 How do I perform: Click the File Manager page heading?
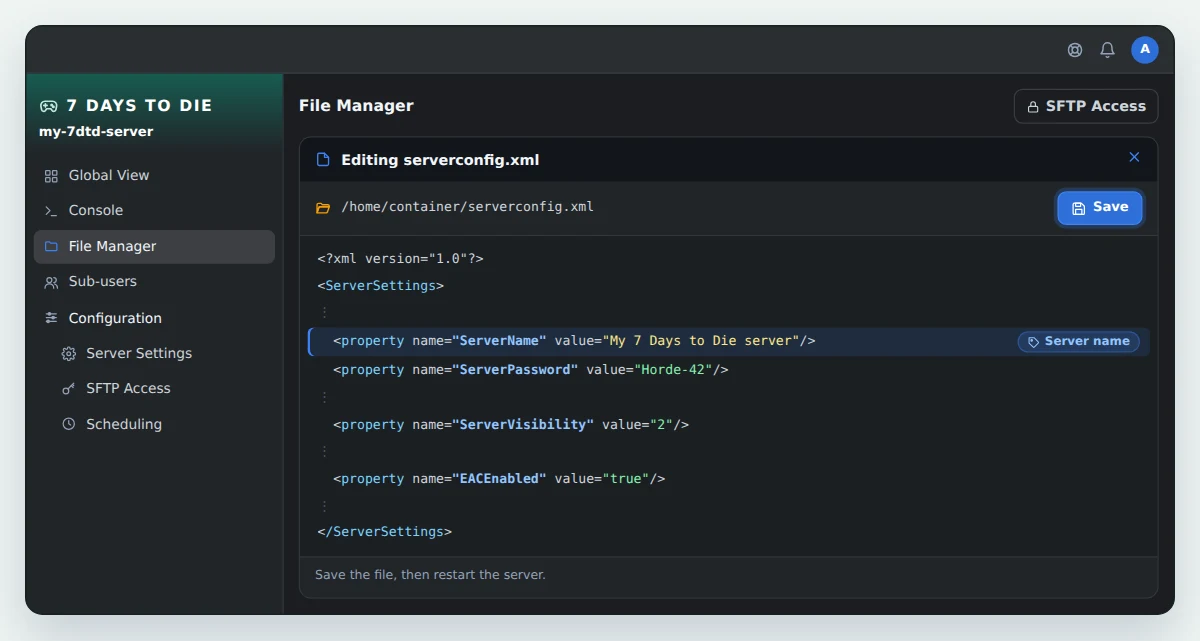coord(356,106)
